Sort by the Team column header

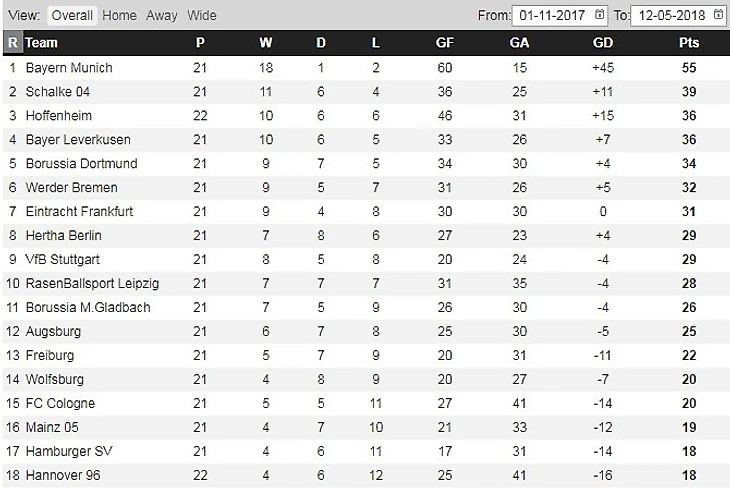41,43
